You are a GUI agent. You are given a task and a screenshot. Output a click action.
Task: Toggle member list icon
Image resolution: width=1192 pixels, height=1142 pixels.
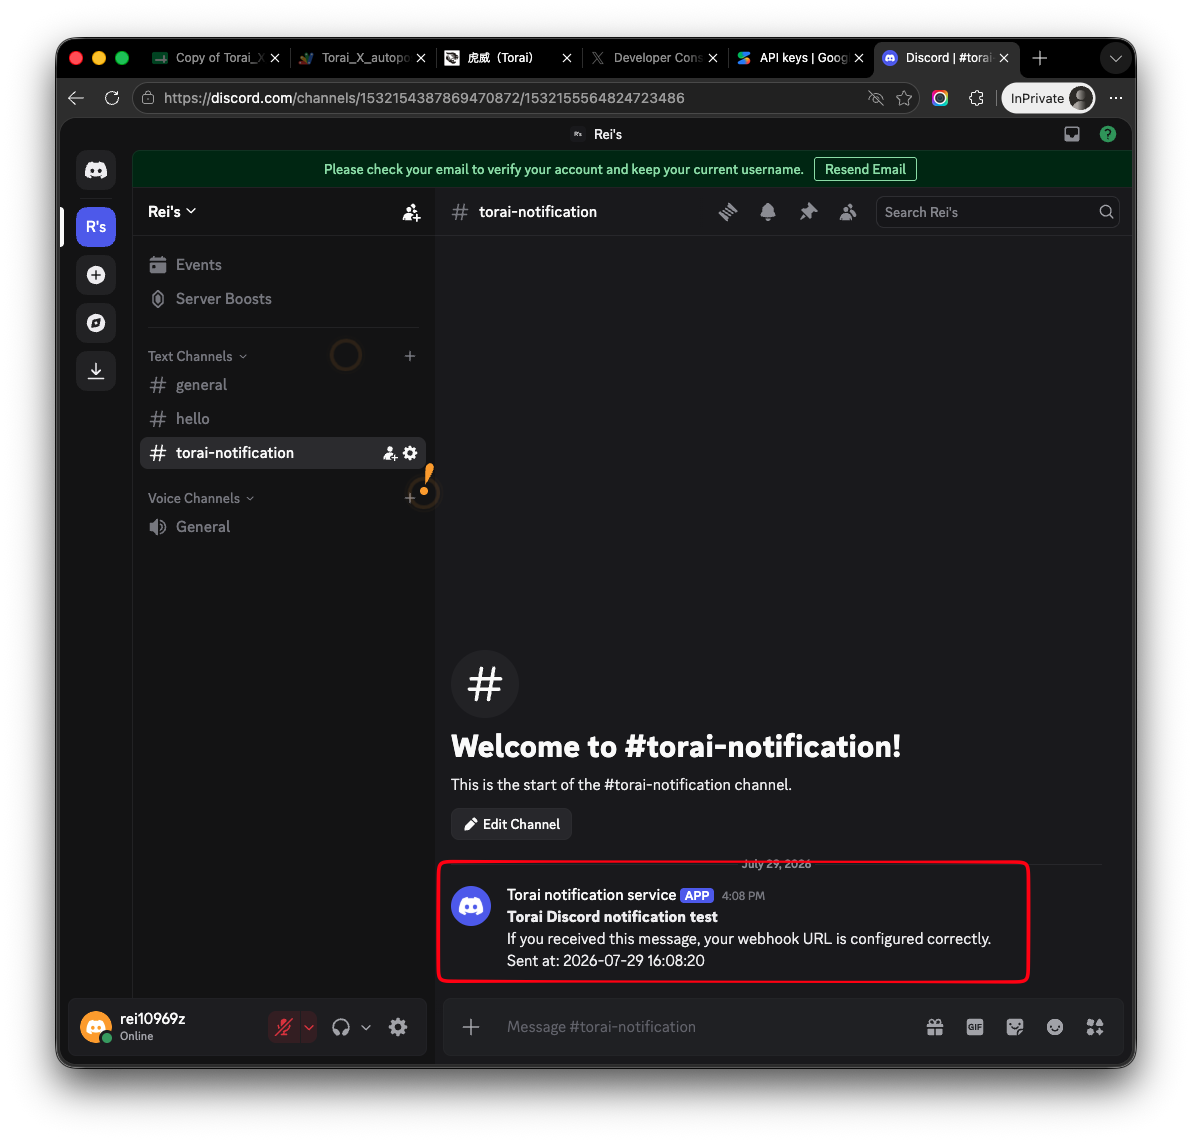(848, 212)
